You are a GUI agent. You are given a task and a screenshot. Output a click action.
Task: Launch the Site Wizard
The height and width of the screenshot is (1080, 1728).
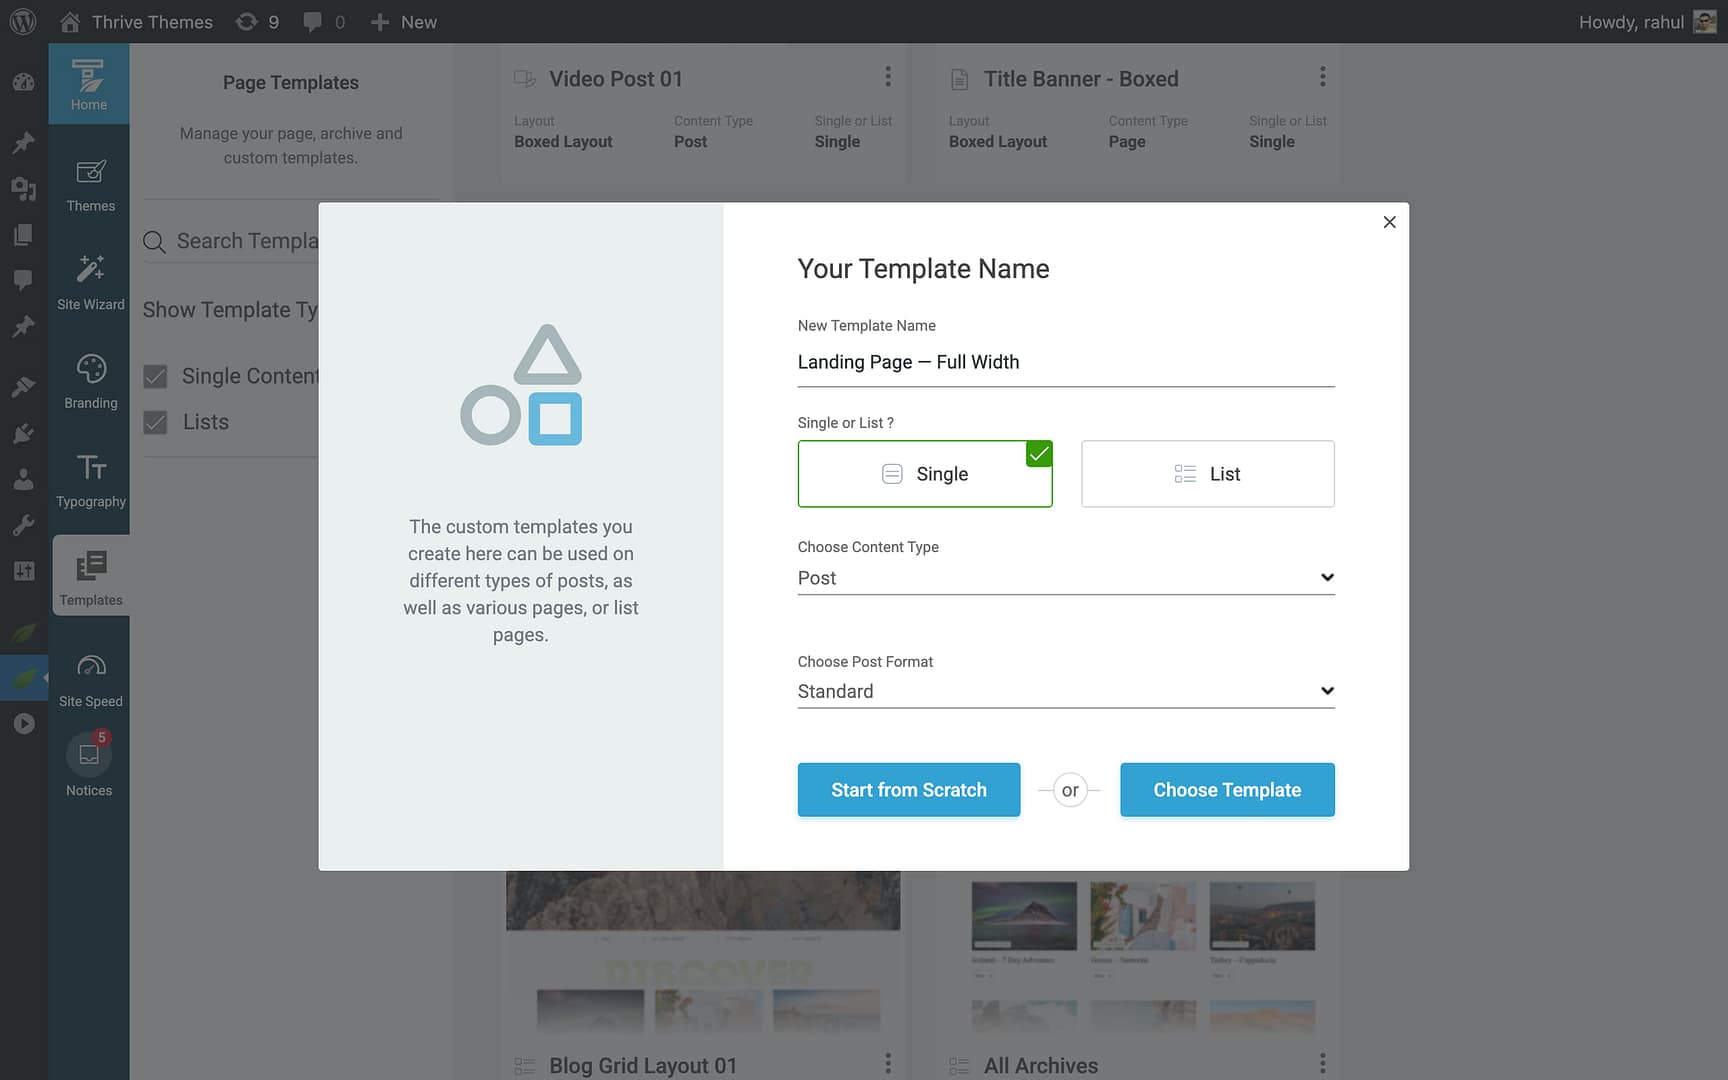[x=89, y=283]
